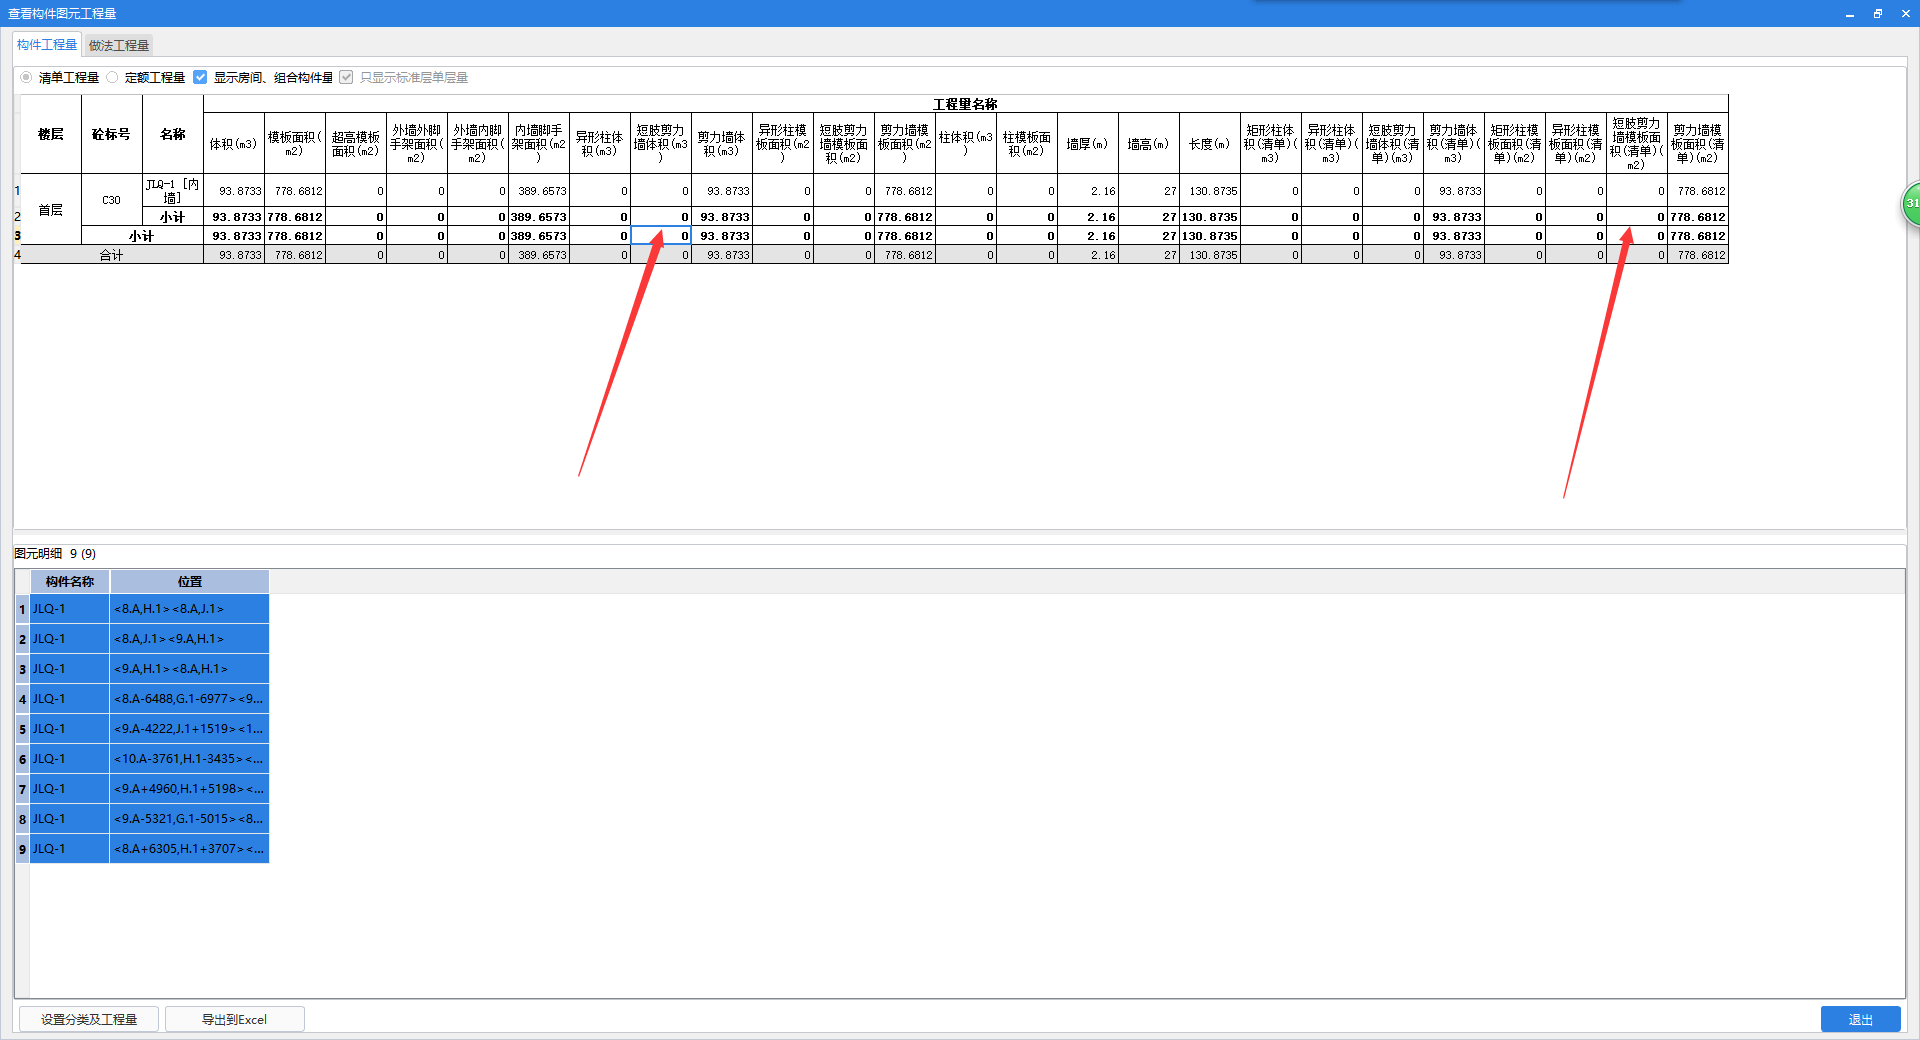Image resolution: width=1920 pixels, height=1040 pixels.
Task: Select detail row 9 <8.A+6305,H.1+3707>
Action: pyautogui.click(x=149, y=849)
